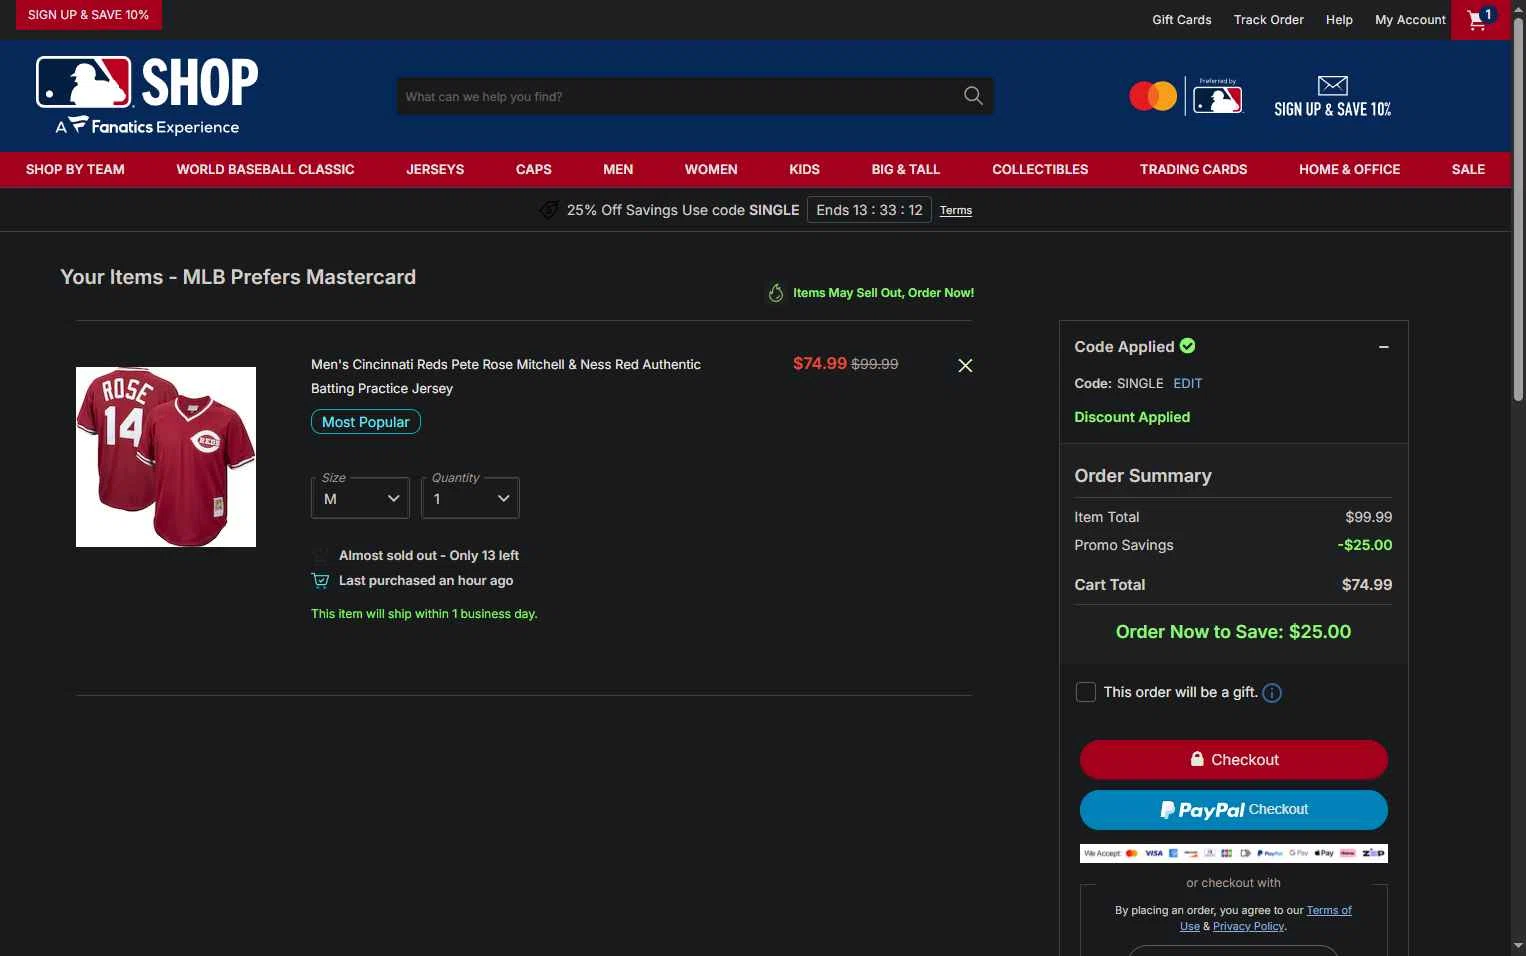Open Terms of Use link
The image size is (1526, 956).
(1328, 911)
